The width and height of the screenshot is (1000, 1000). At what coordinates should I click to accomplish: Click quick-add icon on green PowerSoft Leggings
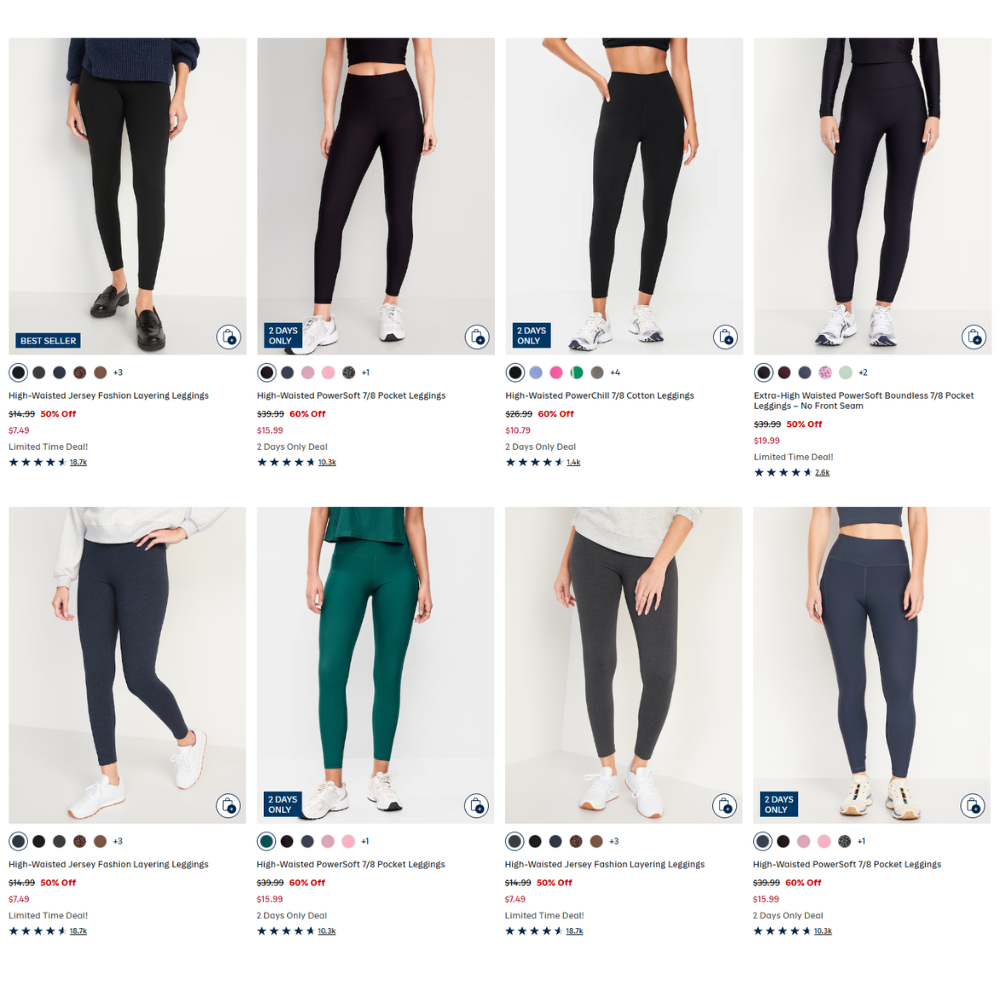coord(477,806)
